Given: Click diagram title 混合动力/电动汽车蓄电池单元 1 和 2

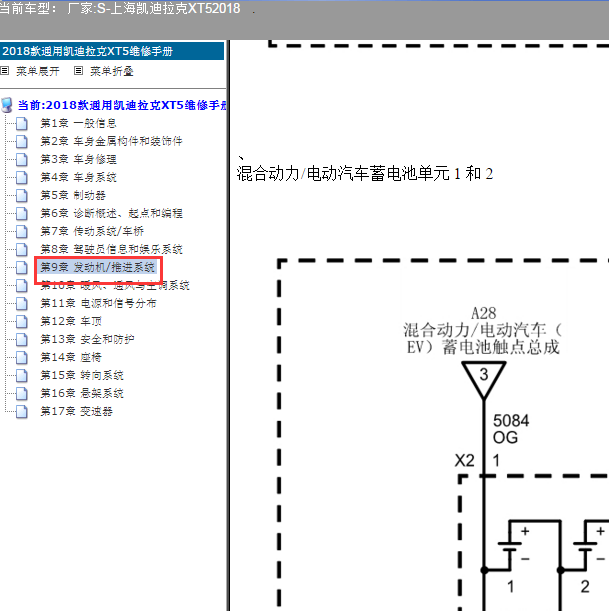Looking at the screenshot, I should (x=365, y=173).
